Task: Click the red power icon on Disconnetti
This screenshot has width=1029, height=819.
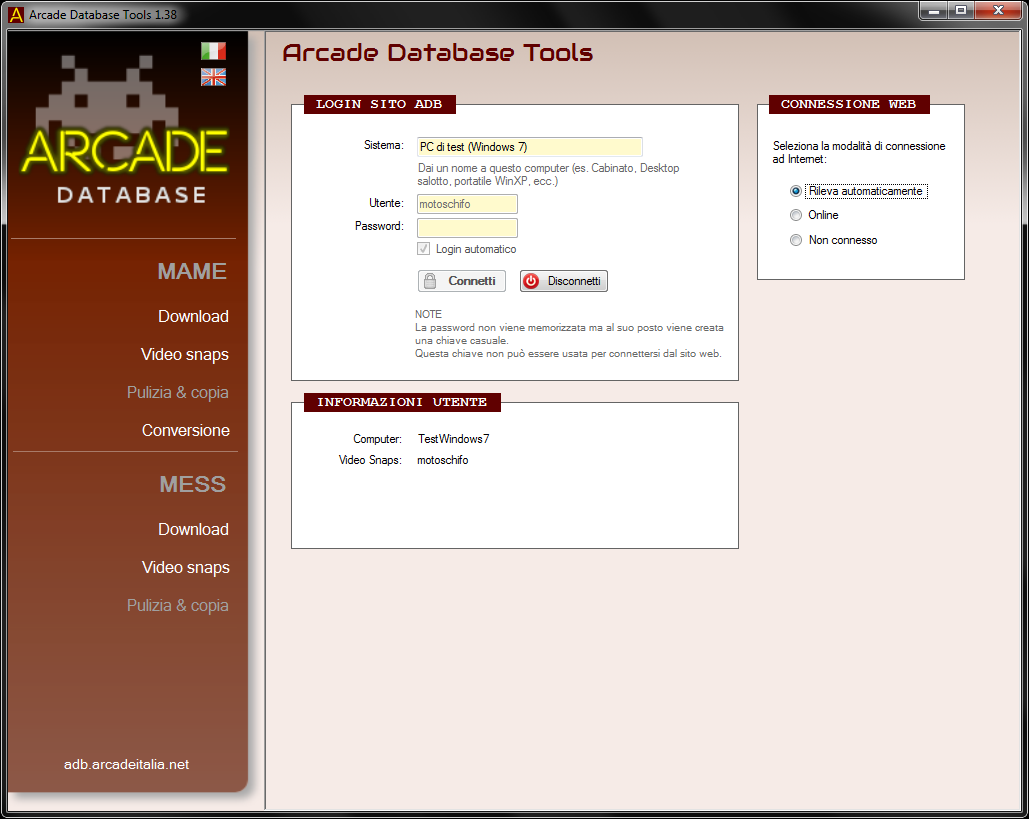Action: click(531, 281)
